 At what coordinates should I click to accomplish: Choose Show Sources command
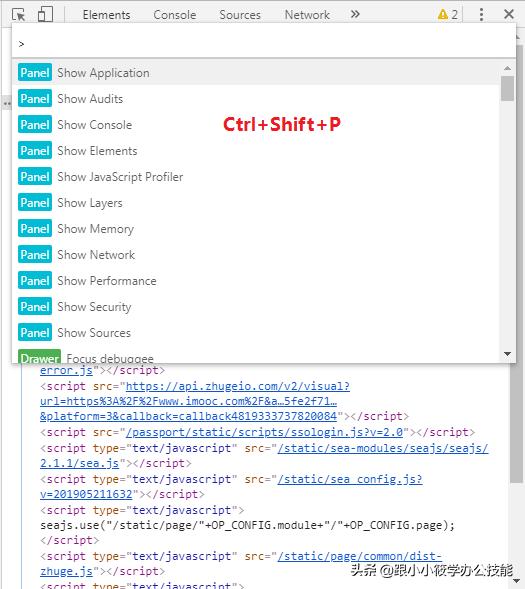coord(255,332)
